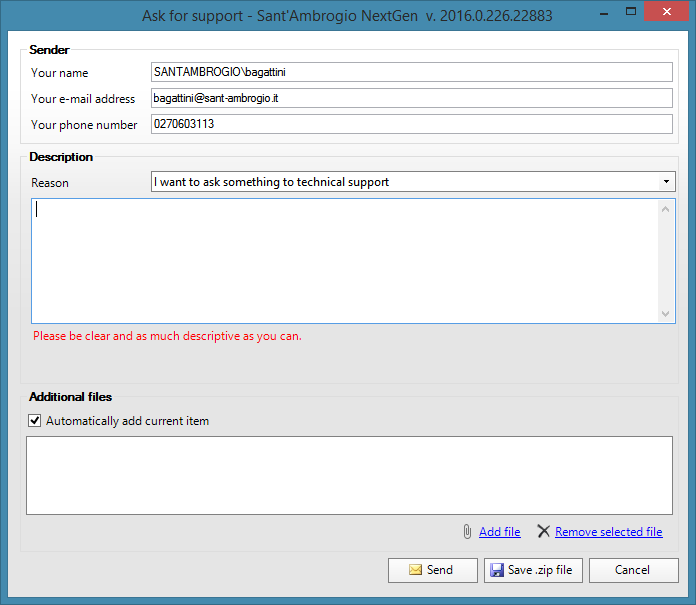Click the 'Your phone number' label
This screenshot has height=605, width=696.
pos(84,125)
